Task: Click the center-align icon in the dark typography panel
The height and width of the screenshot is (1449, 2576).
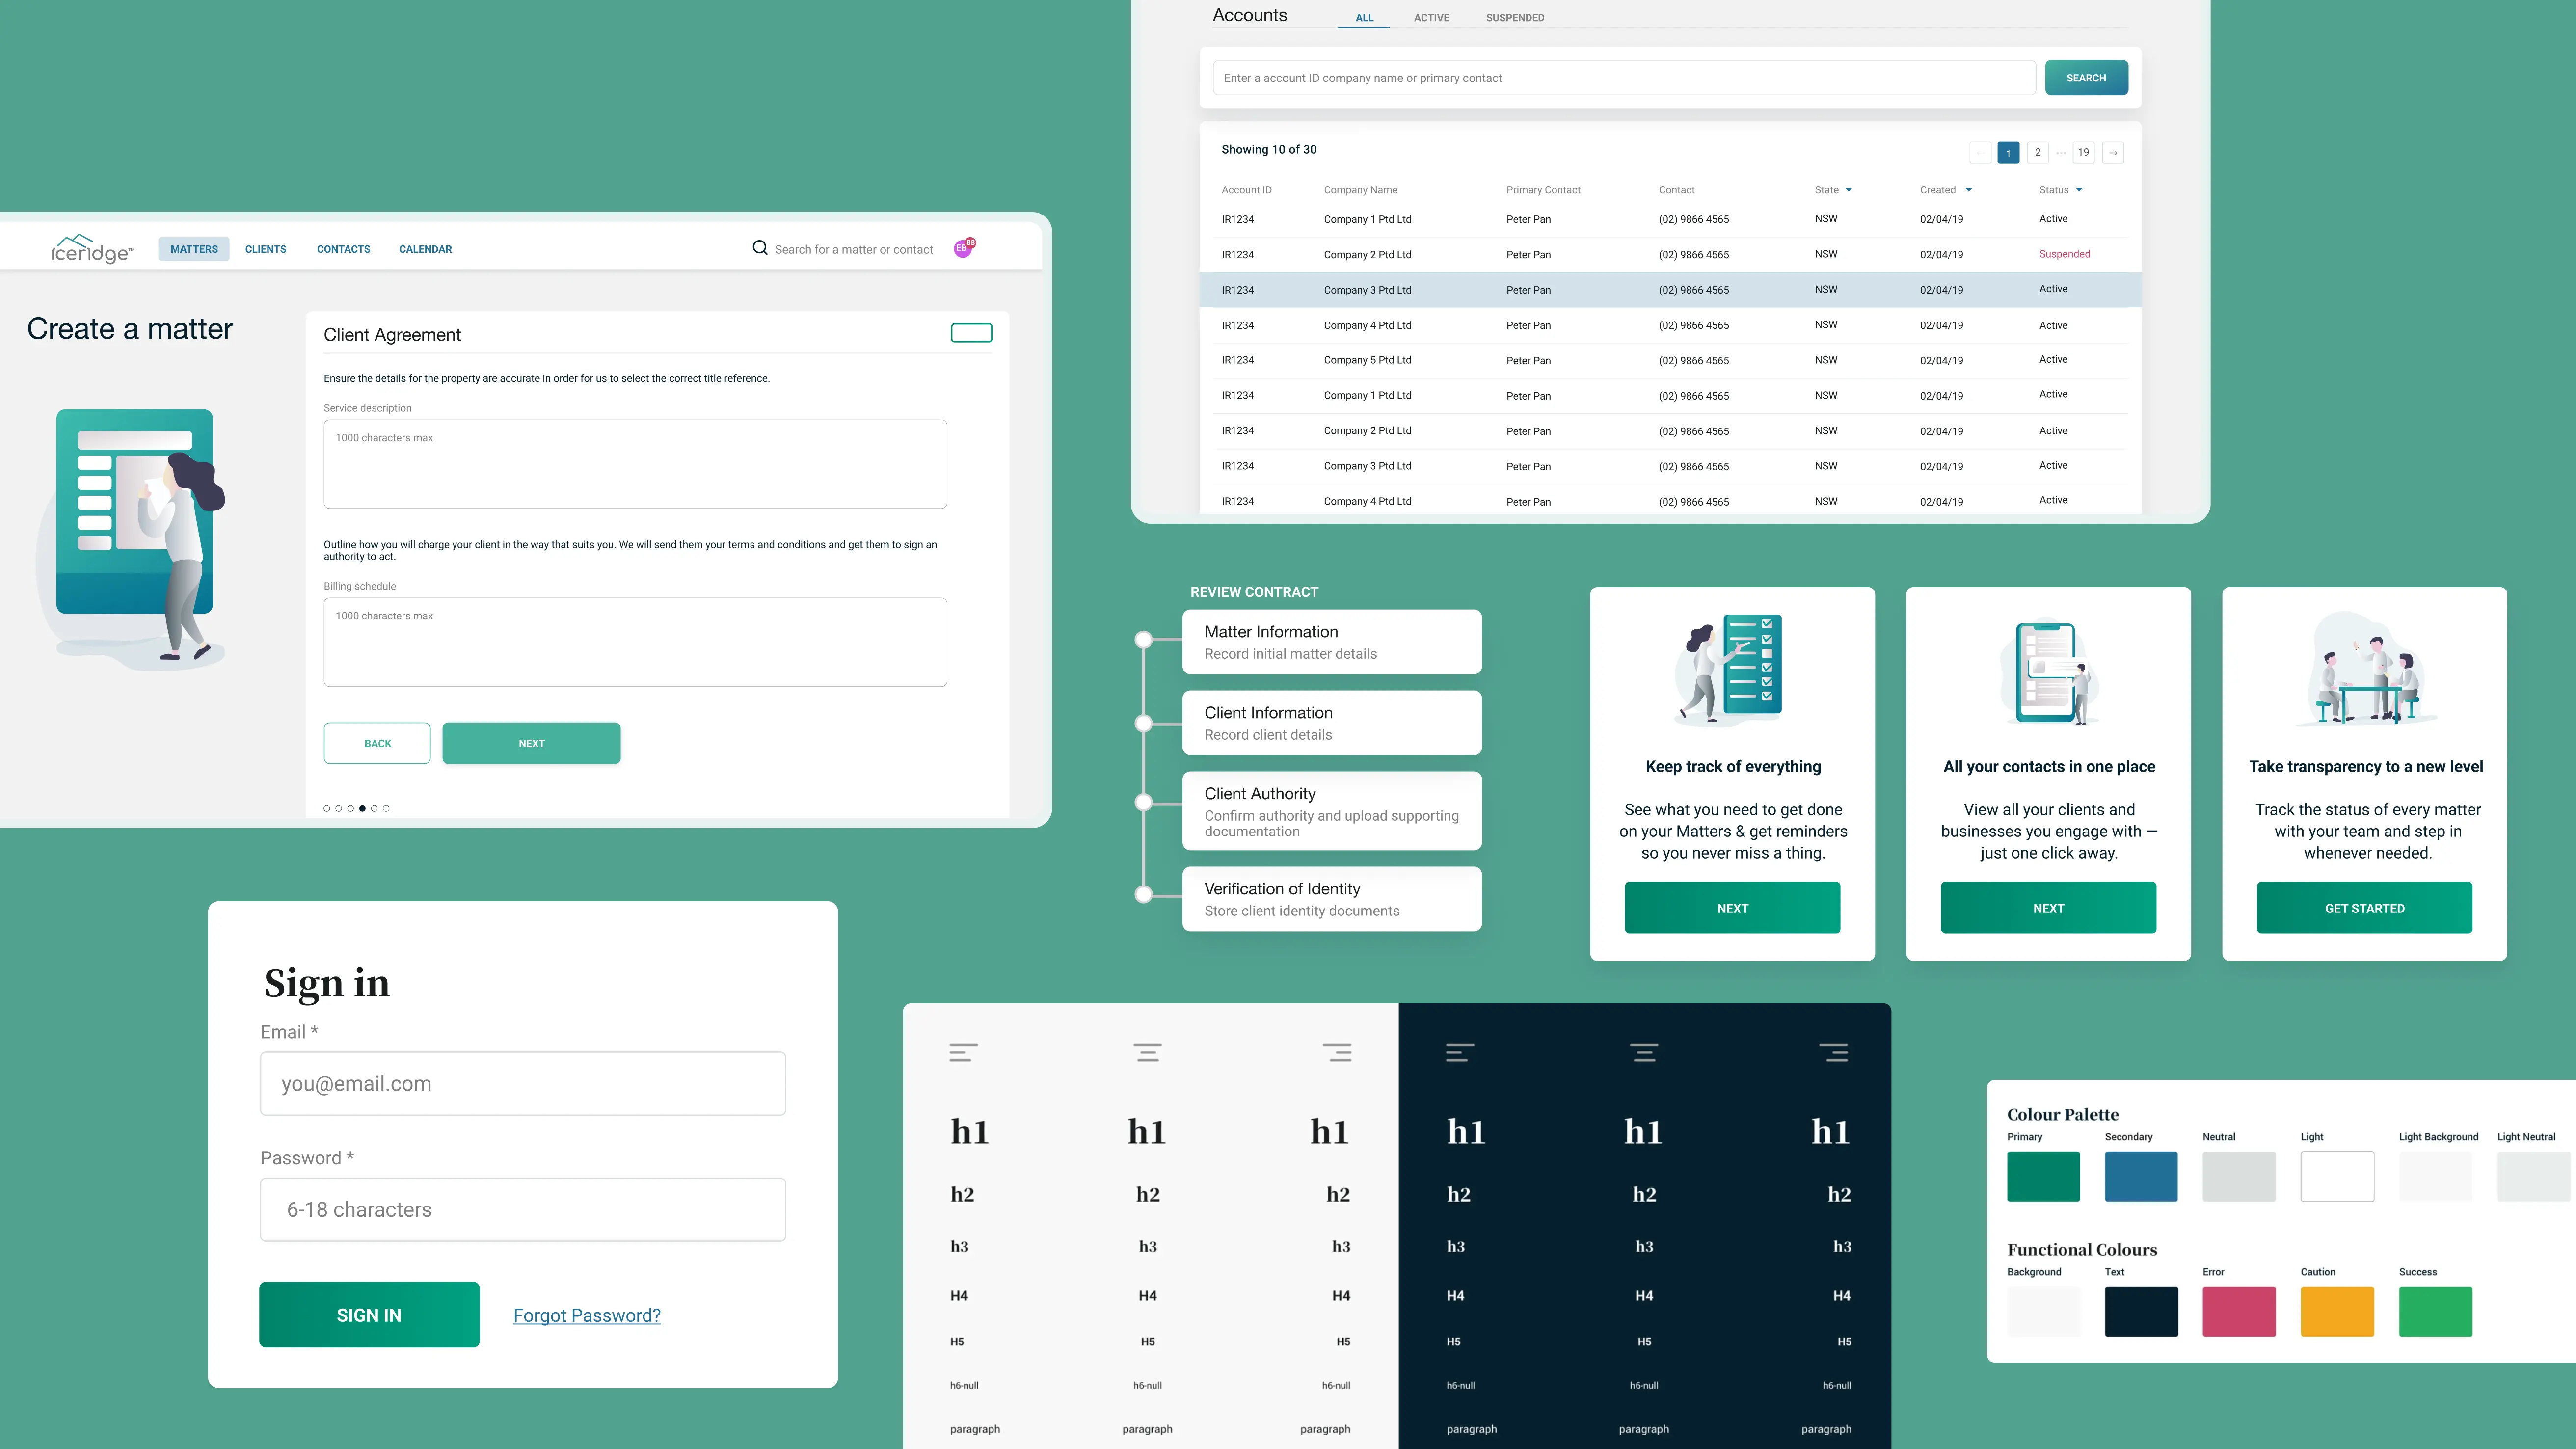Action: click(1644, 1052)
